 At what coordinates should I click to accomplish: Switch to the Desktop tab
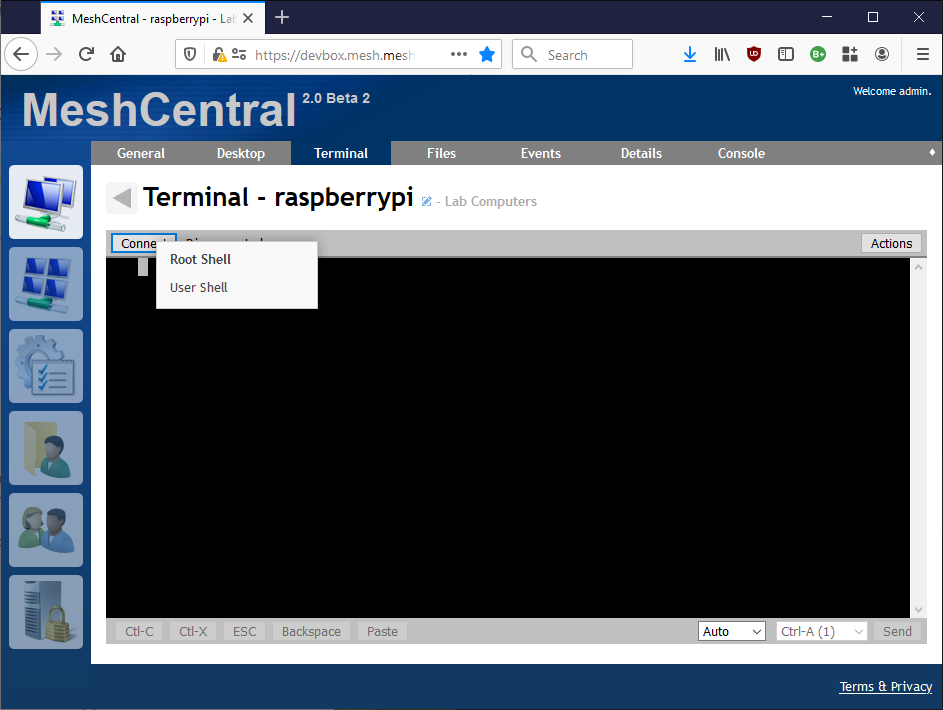[x=241, y=153]
